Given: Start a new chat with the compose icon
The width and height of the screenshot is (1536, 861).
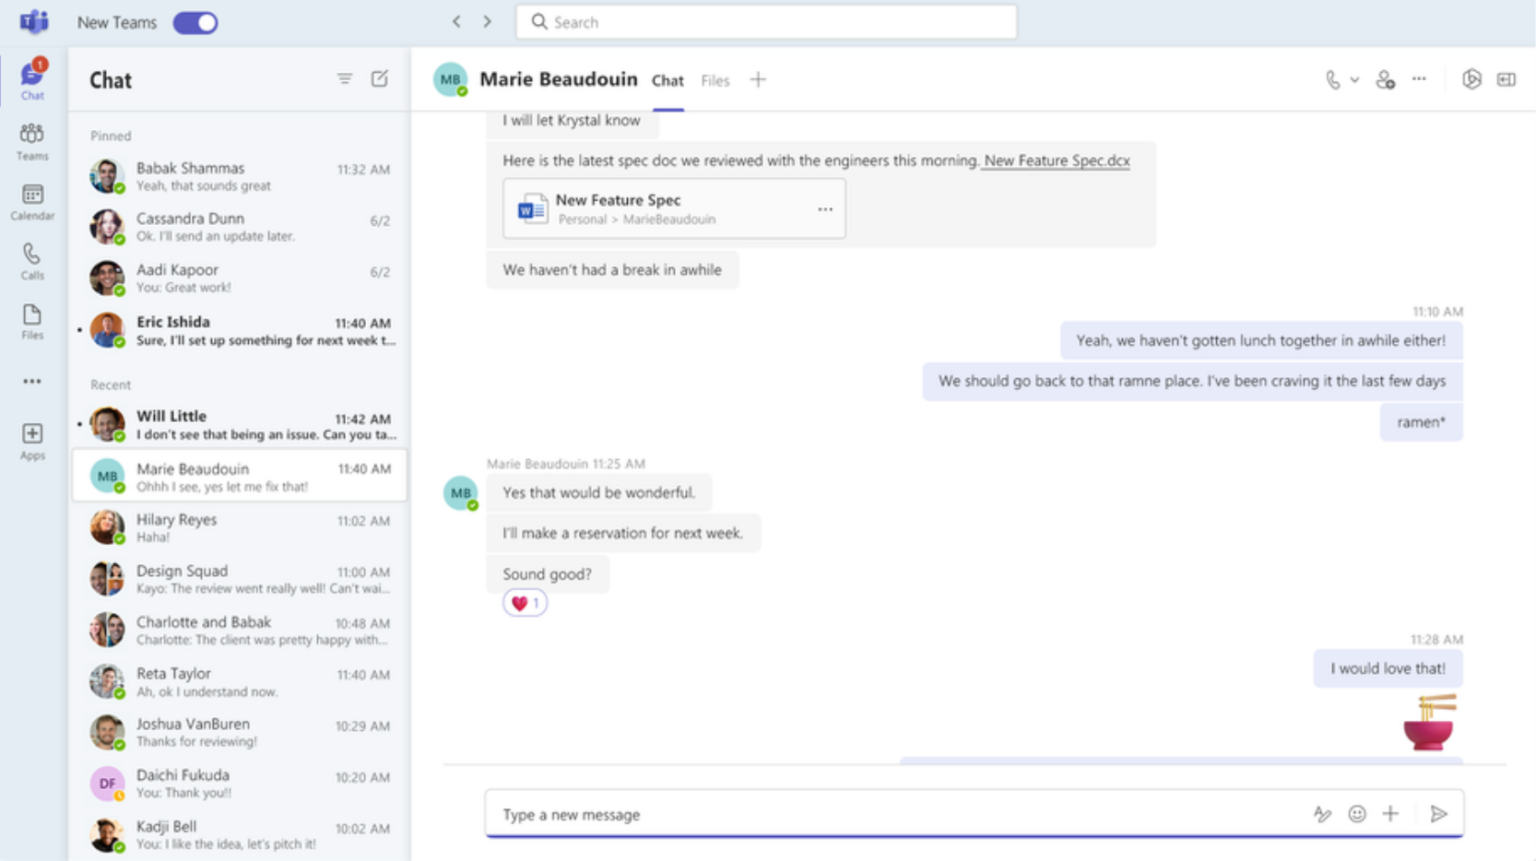Looking at the screenshot, I should [380, 78].
